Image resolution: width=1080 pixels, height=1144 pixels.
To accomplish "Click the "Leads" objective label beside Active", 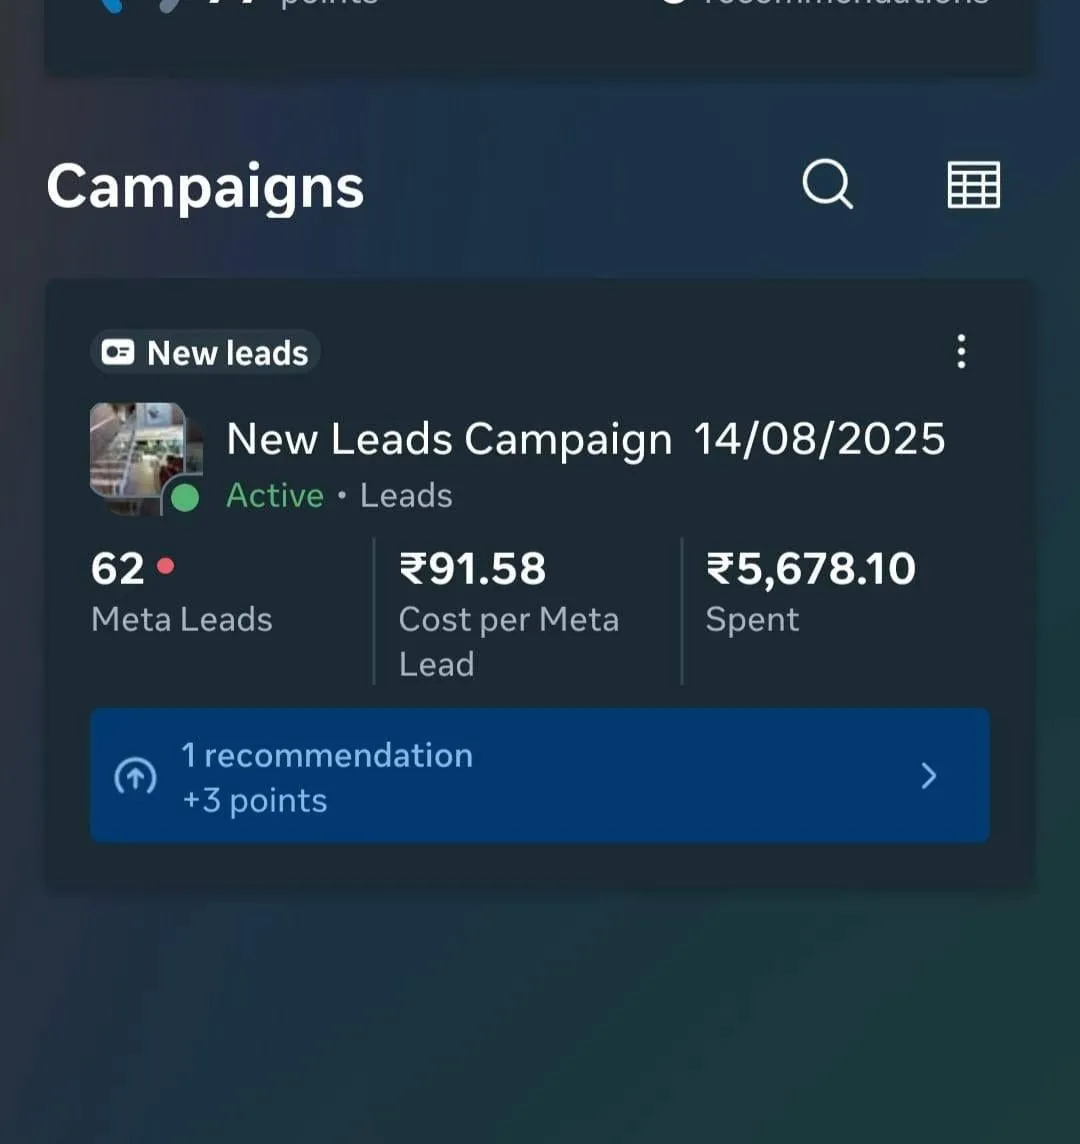I will (406, 496).
